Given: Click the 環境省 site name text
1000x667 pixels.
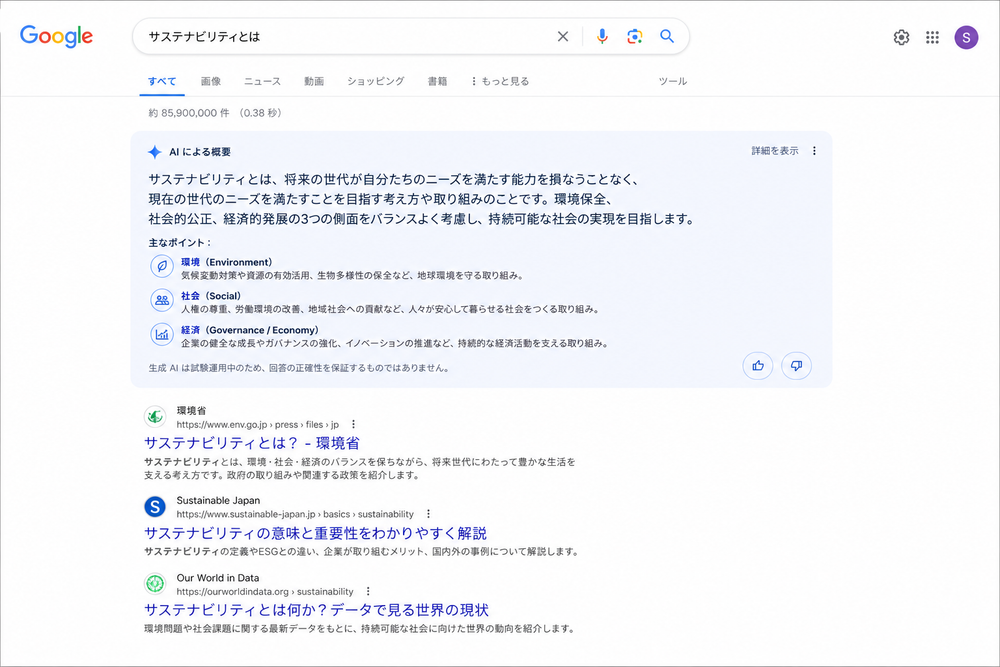Looking at the screenshot, I should pyautogui.click(x=191, y=411).
